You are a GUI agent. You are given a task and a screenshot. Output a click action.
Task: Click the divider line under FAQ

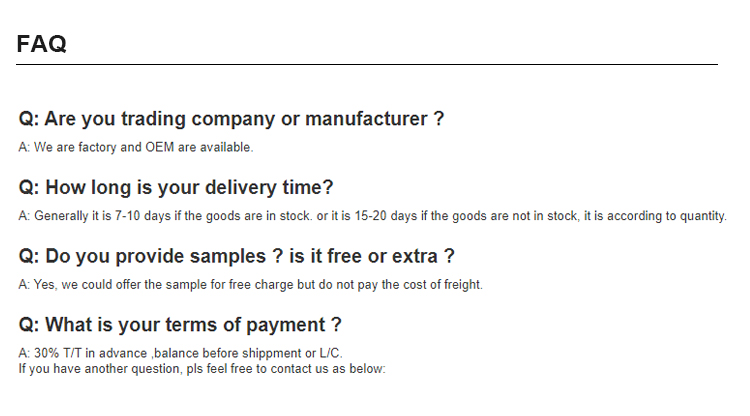point(366,65)
